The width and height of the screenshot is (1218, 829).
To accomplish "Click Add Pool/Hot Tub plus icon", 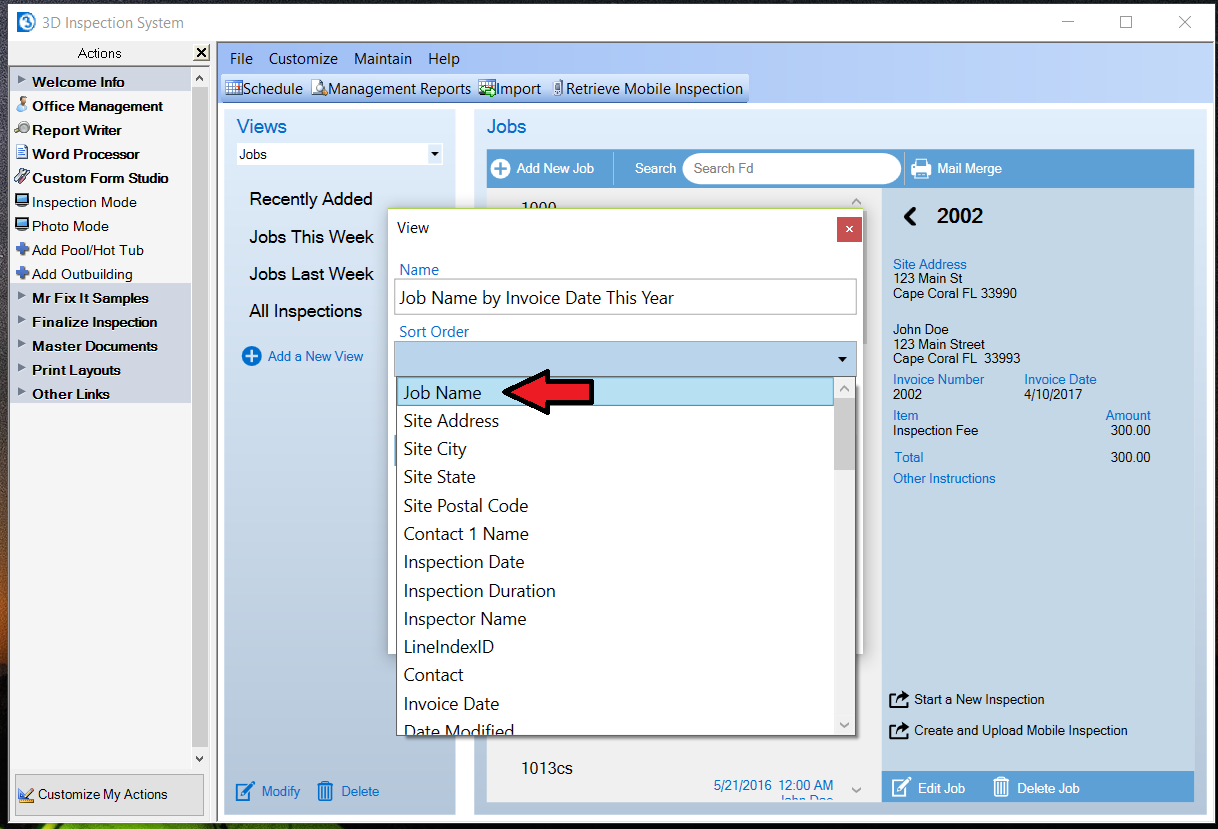I will [x=22, y=250].
